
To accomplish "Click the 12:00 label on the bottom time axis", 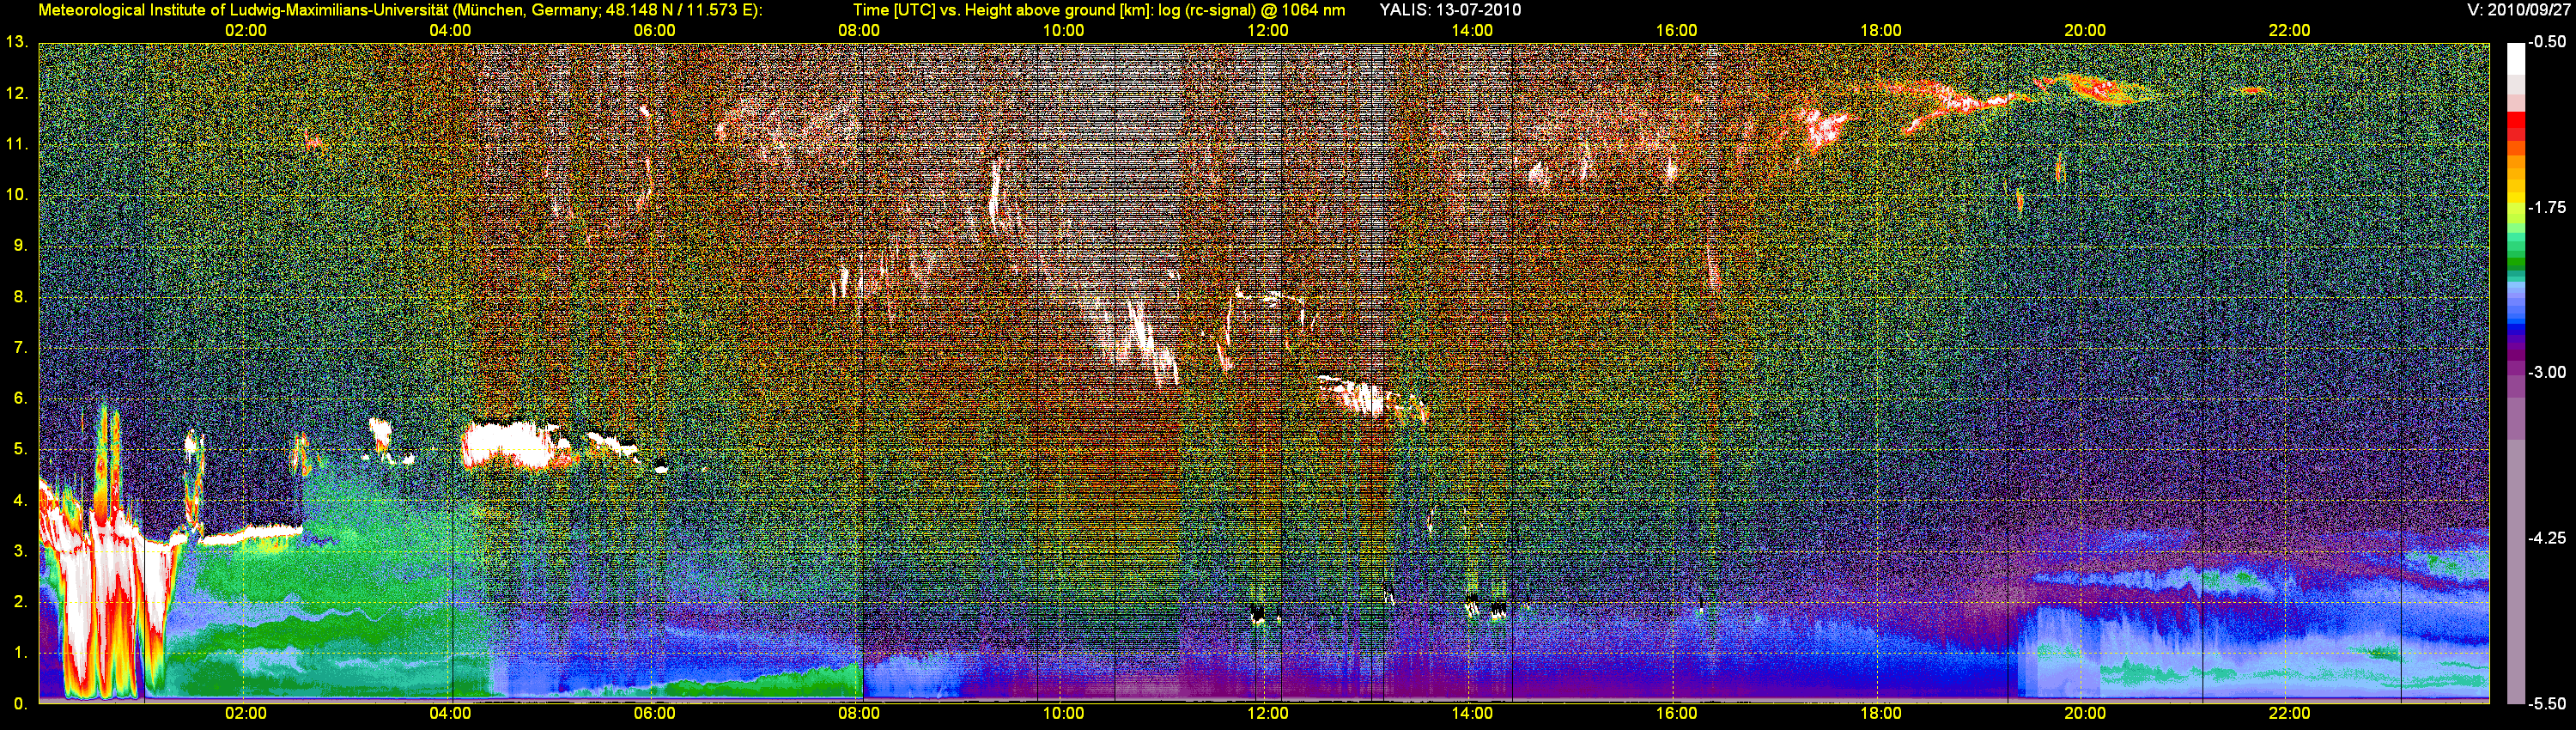I will [1268, 713].
